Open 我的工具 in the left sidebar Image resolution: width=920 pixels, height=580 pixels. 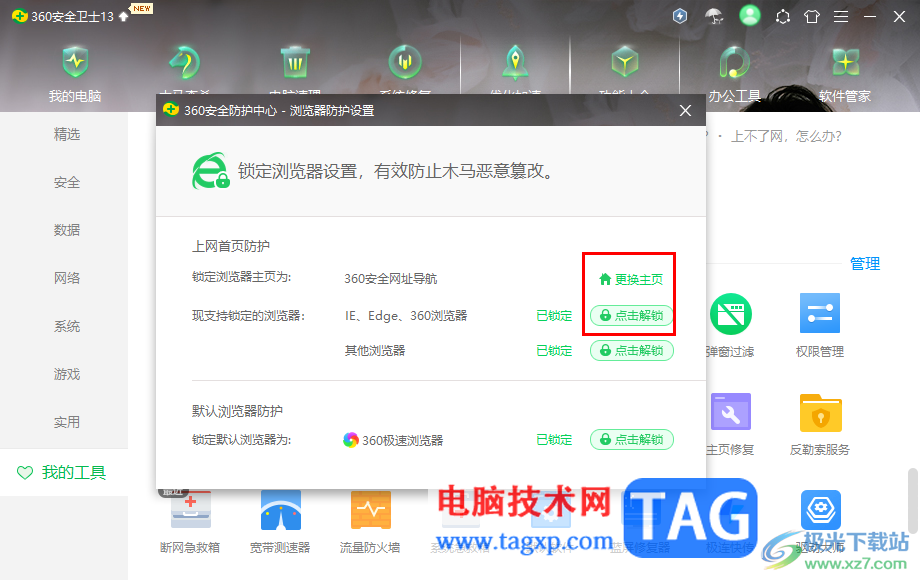[64, 472]
